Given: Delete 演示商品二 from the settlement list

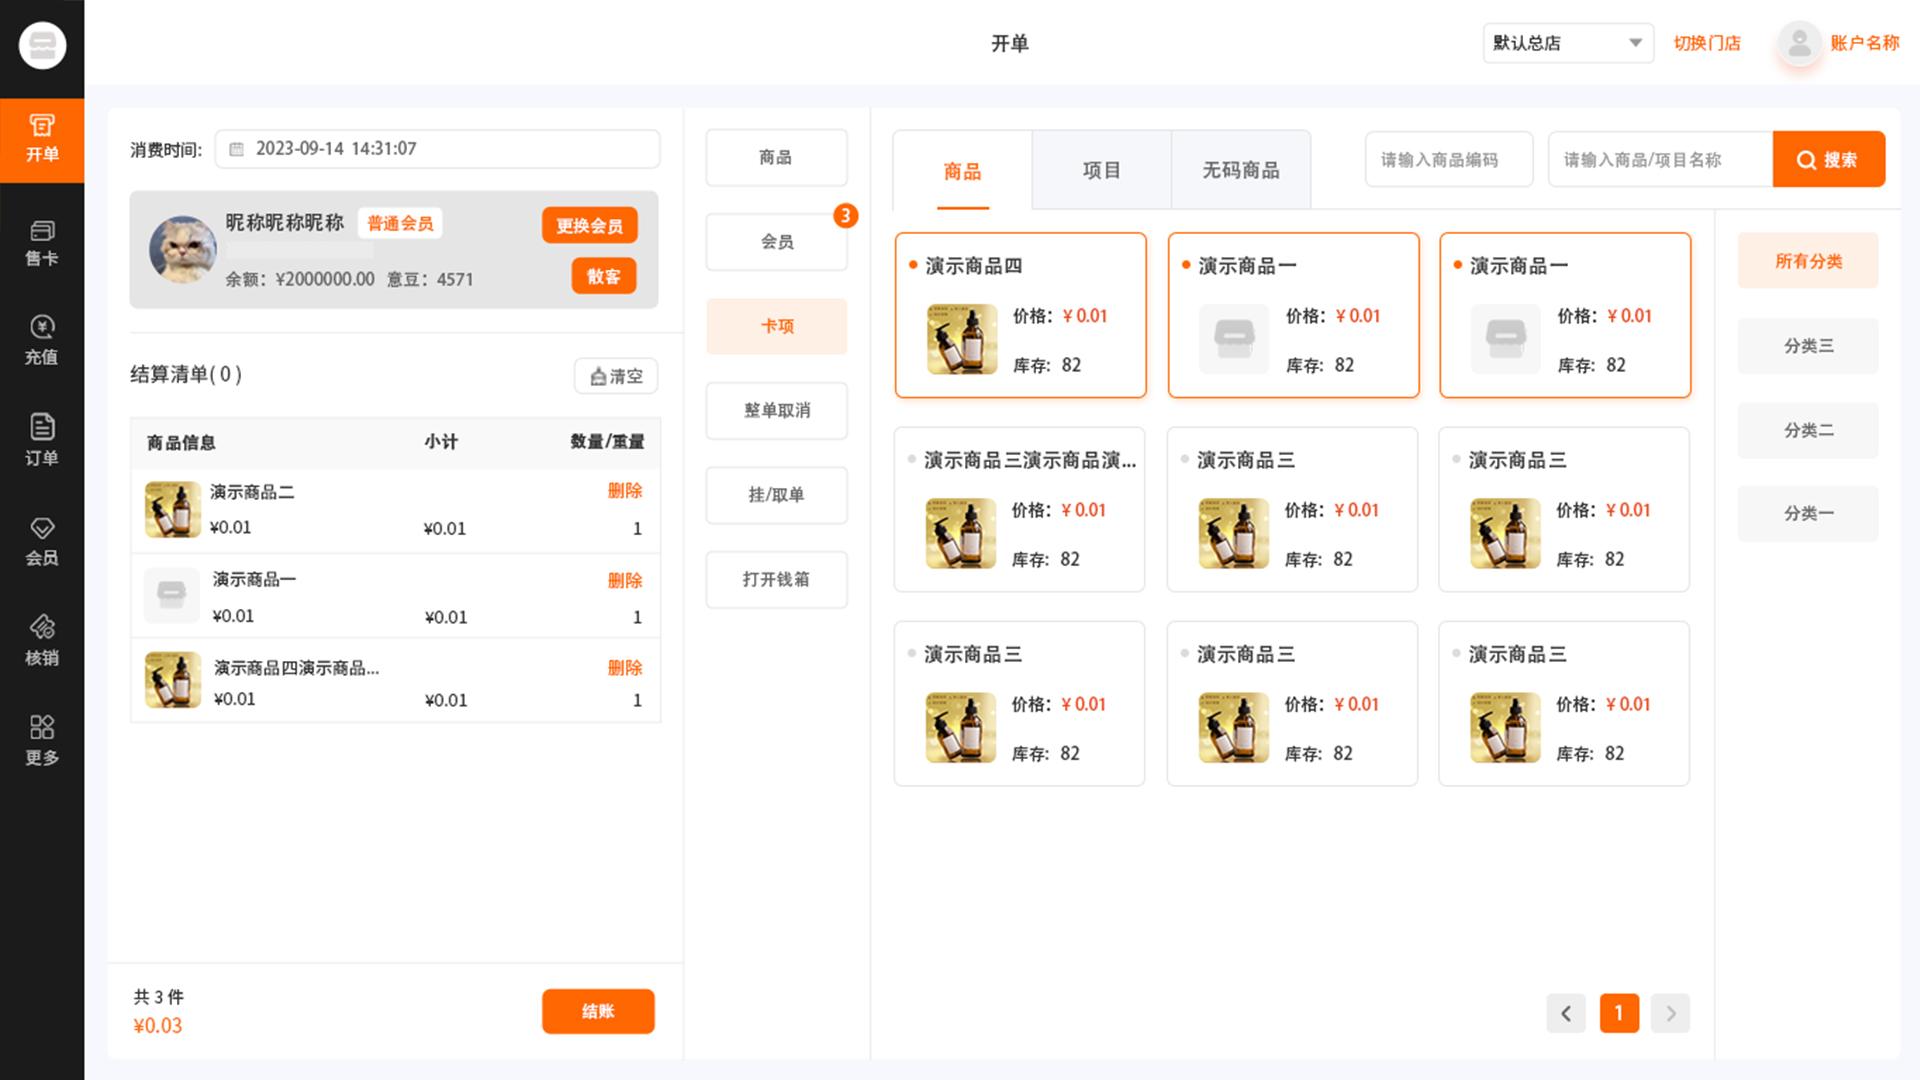Looking at the screenshot, I should coord(624,490).
